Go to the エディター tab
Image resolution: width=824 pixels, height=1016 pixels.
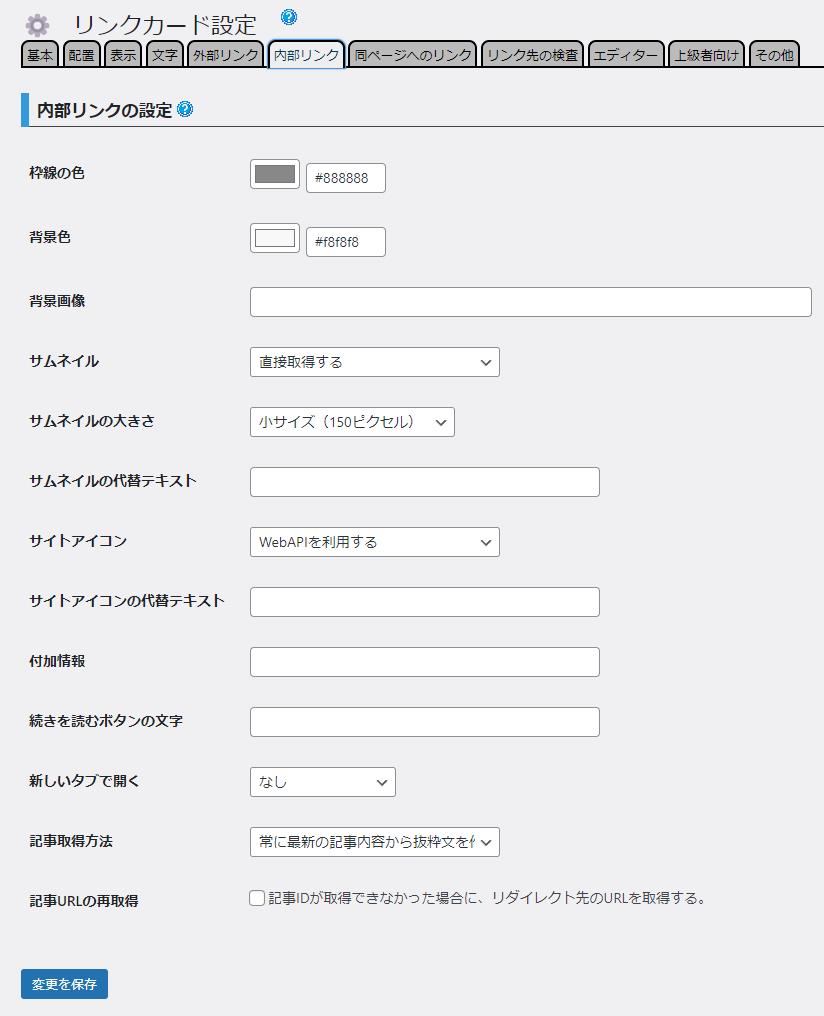pyautogui.click(x=625, y=55)
